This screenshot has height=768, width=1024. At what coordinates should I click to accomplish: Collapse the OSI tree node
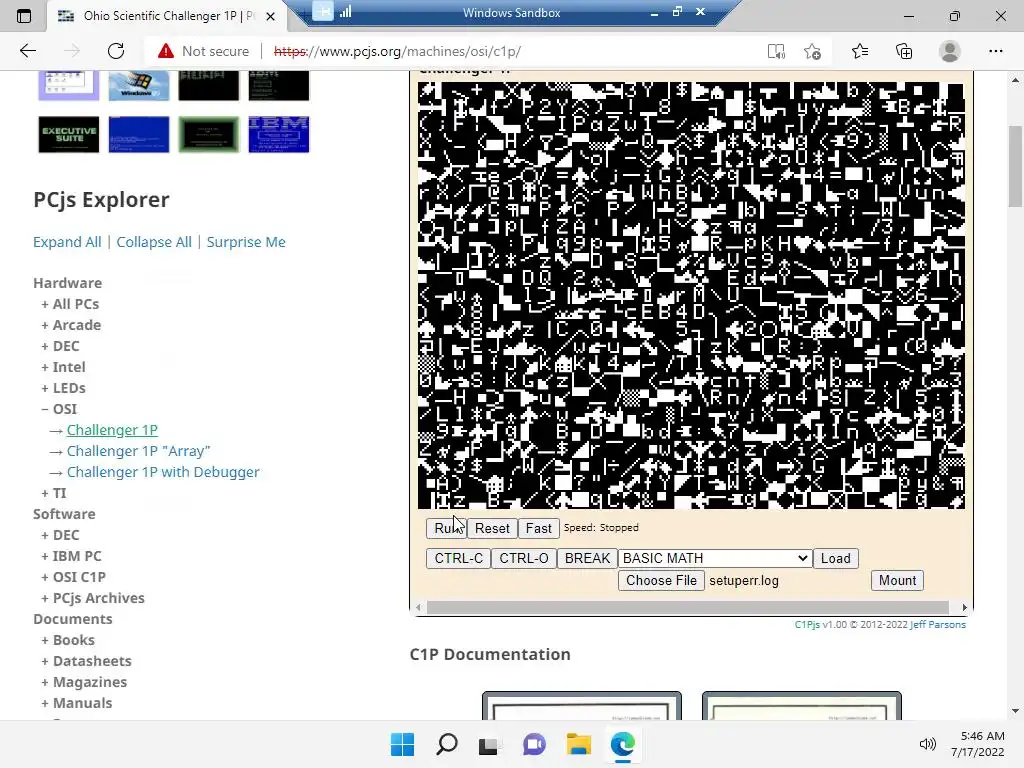coord(59,409)
